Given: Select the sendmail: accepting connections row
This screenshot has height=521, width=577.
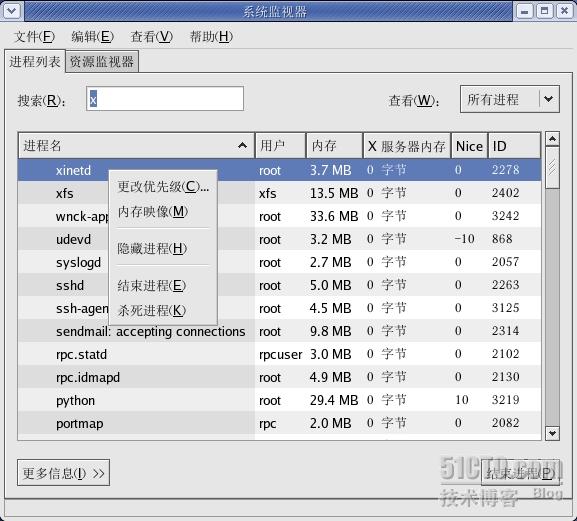Looking at the screenshot, I should pos(280,331).
